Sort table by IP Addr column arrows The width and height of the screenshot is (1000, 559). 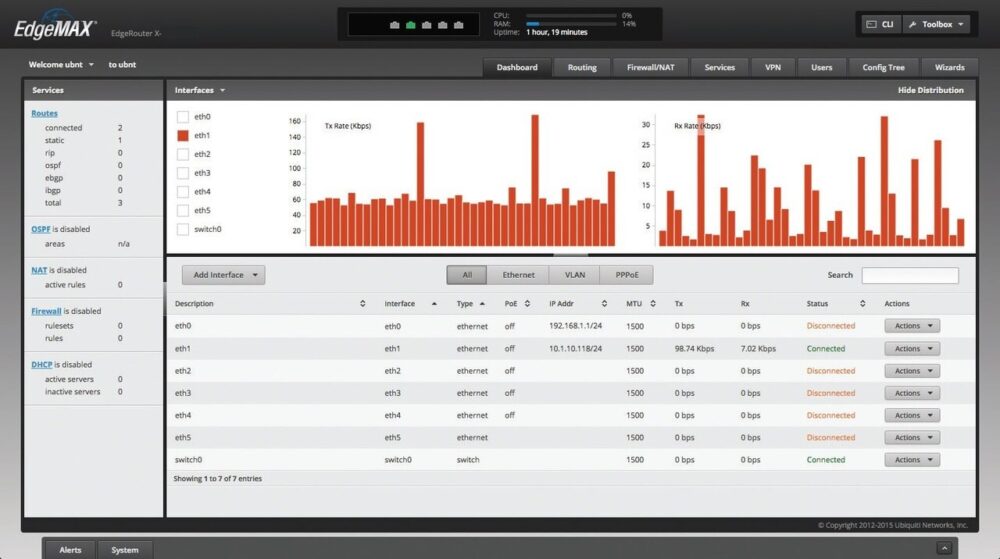pyautogui.click(x=604, y=303)
